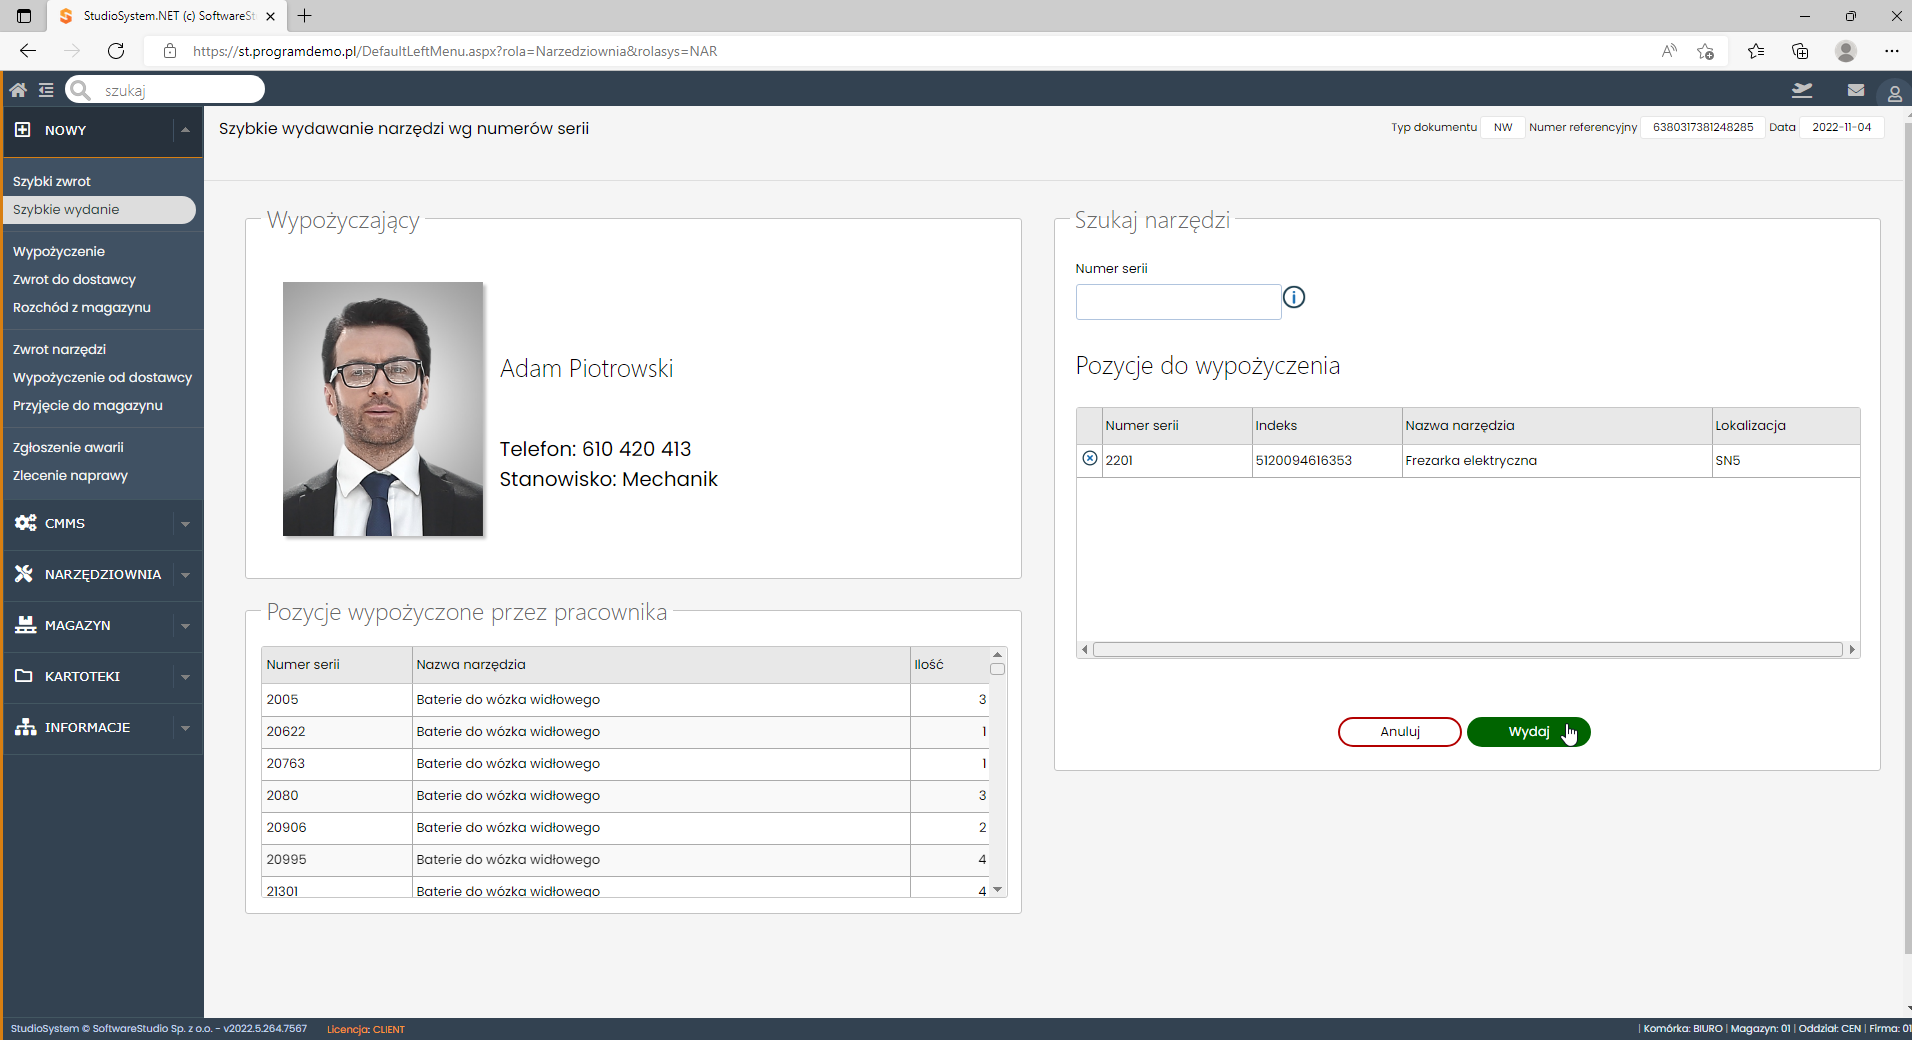Open Zlecenie naprawy link
The image size is (1912, 1040).
(70, 475)
